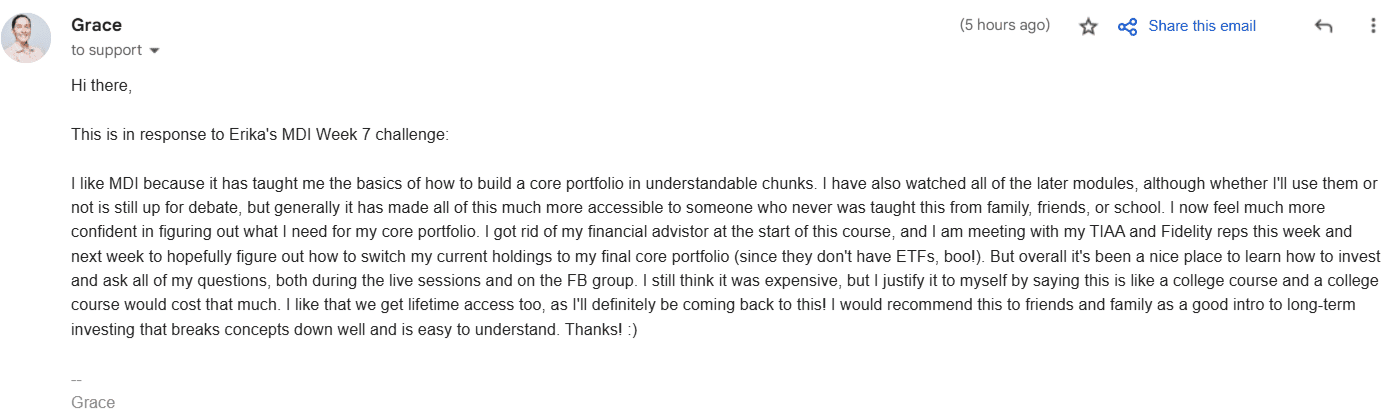Click the "5 hours ago" timestamp
Image resolution: width=1394 pixels, height=418 pixels.
tap(1004, 26)
